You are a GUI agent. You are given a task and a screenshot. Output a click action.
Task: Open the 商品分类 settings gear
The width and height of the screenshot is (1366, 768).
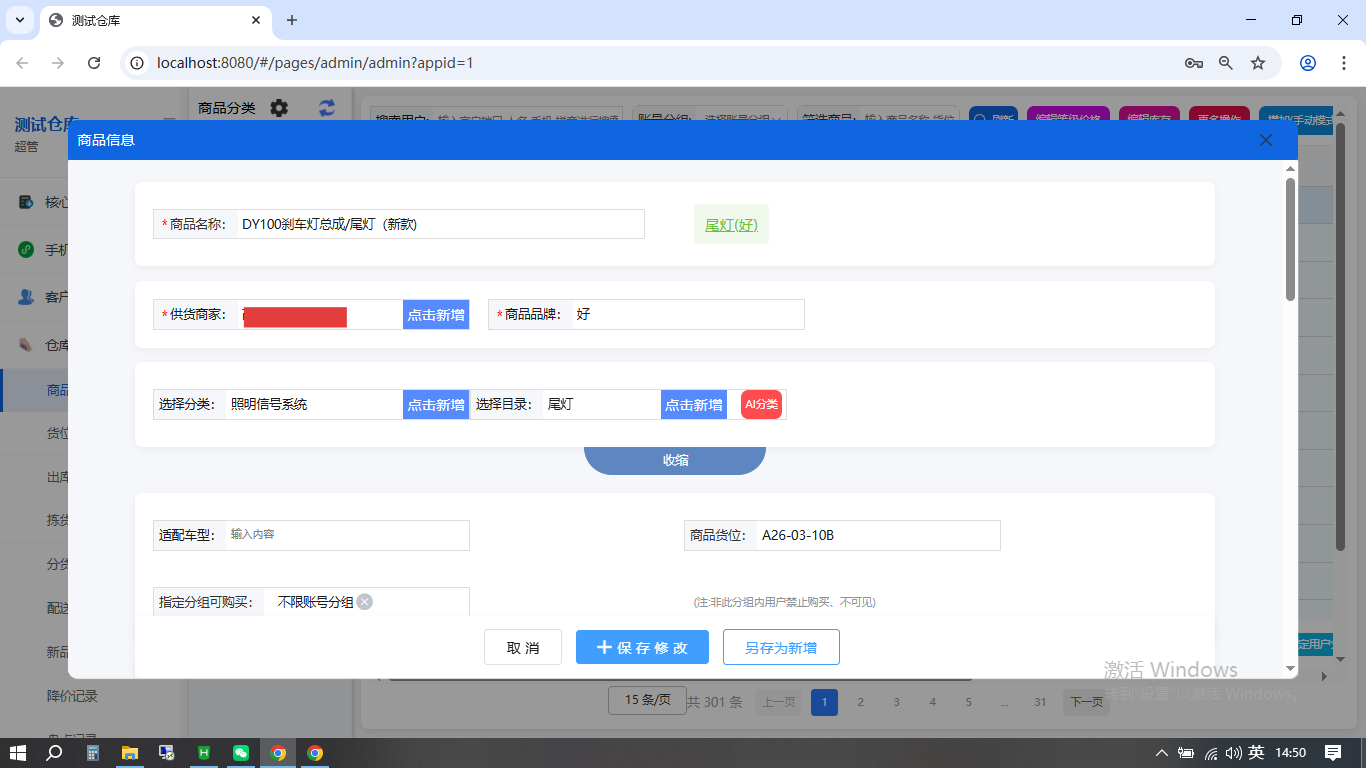coord(278,108)
